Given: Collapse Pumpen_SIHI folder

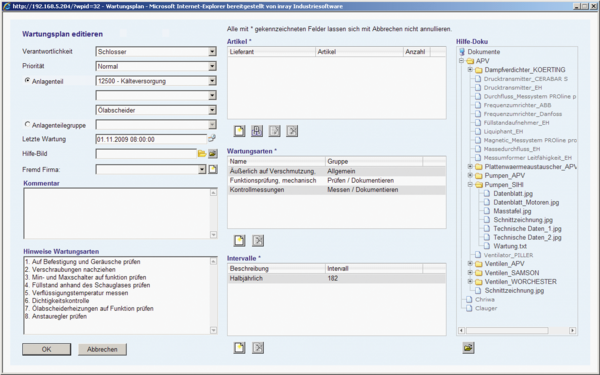Looking at the screenshot, I should tap(470, 184).
